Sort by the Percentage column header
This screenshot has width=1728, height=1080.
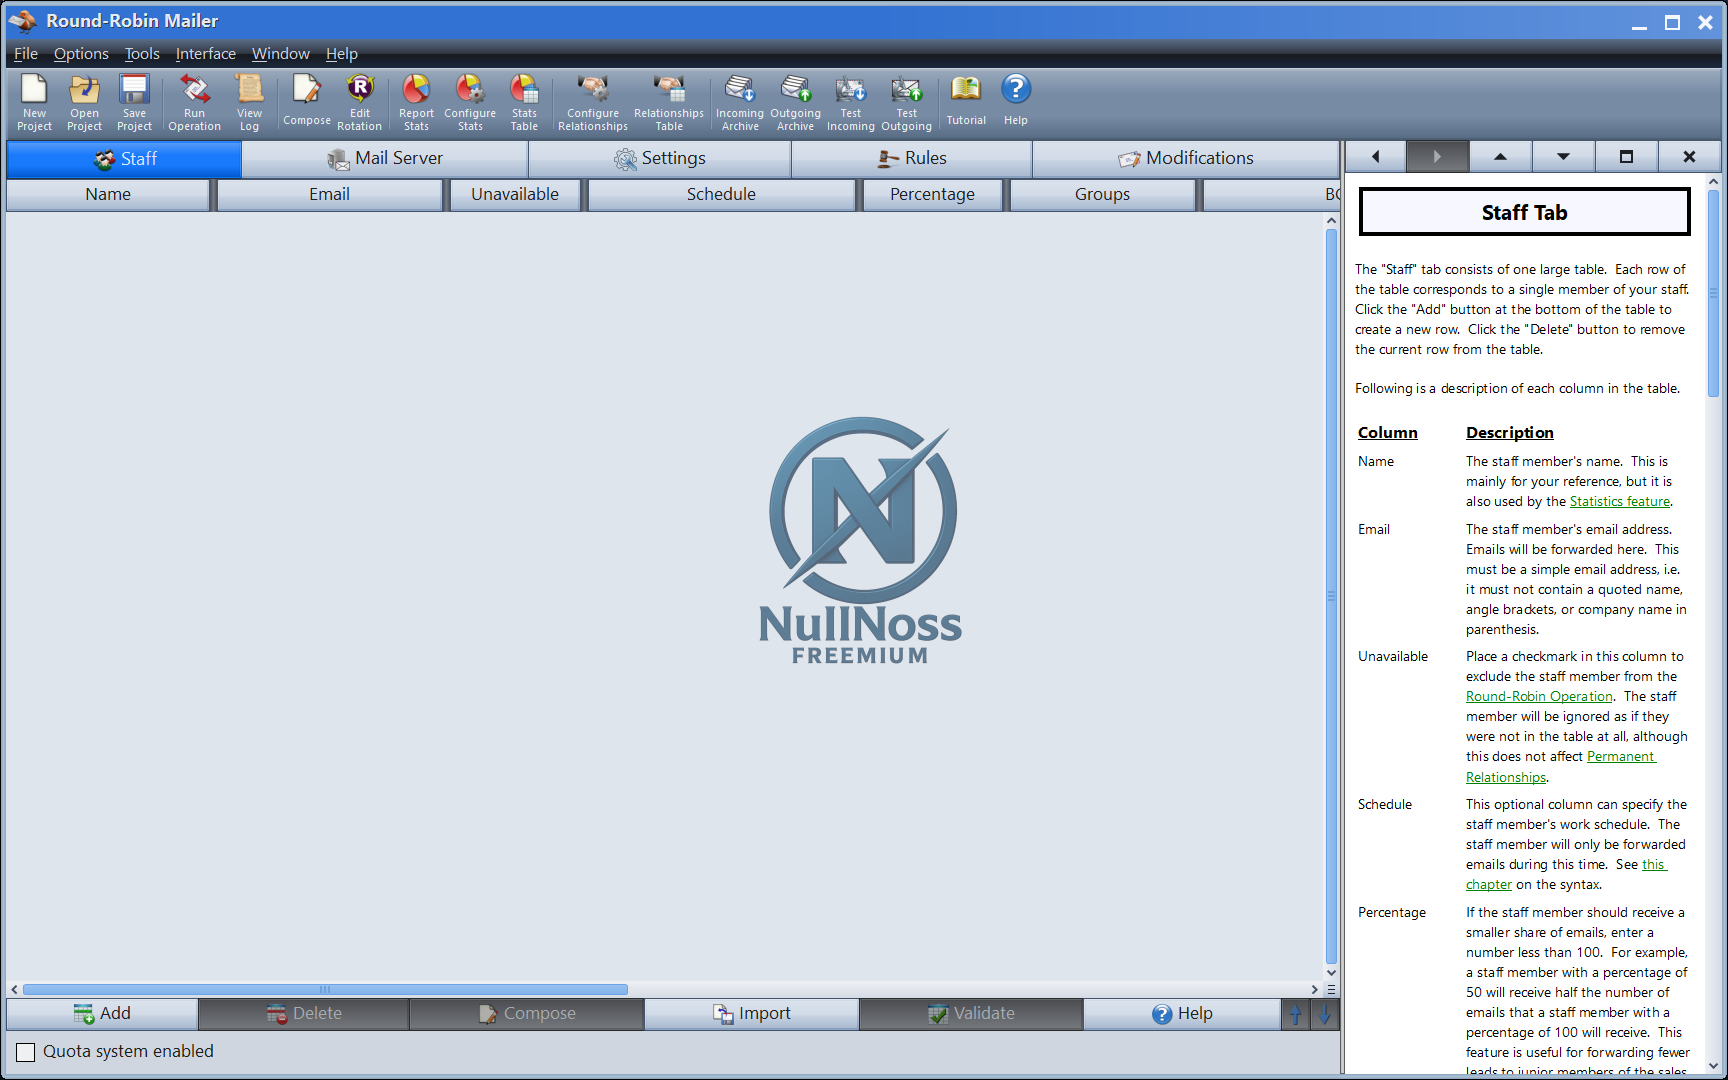[x=932, y=195]
